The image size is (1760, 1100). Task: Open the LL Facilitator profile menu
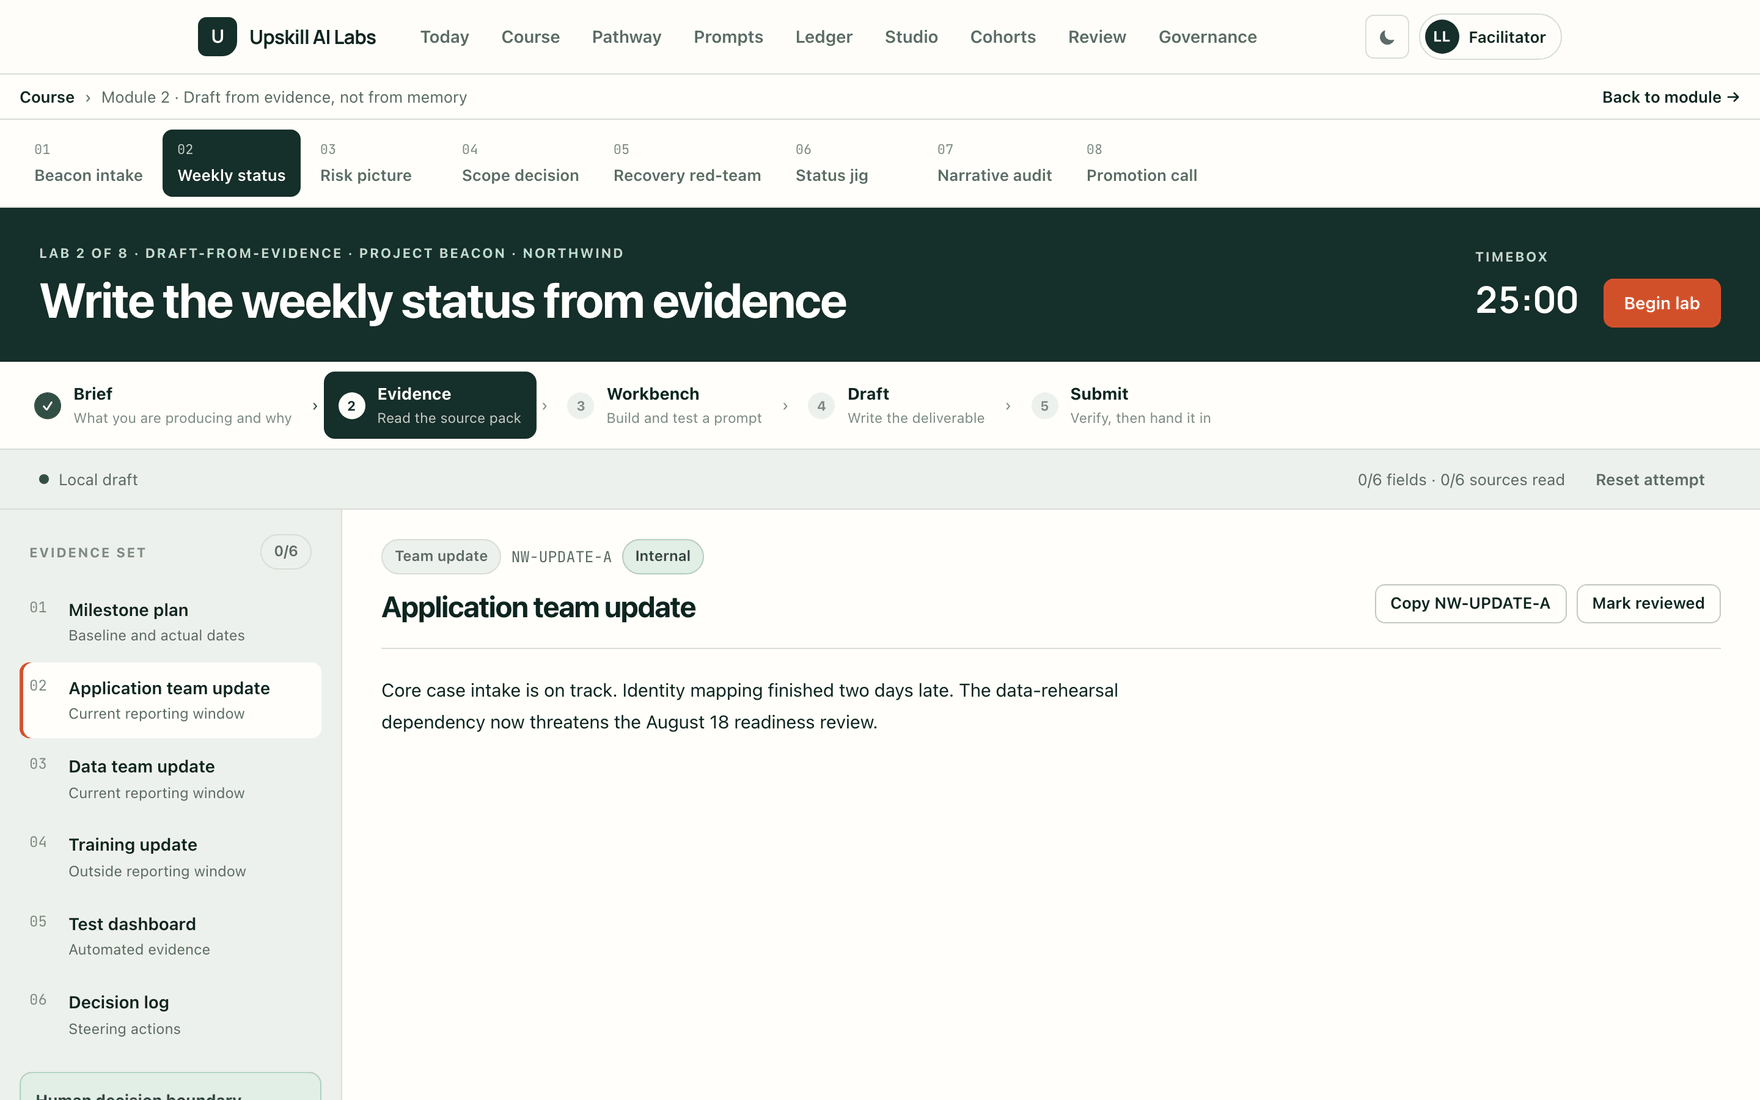point(1490,37)
